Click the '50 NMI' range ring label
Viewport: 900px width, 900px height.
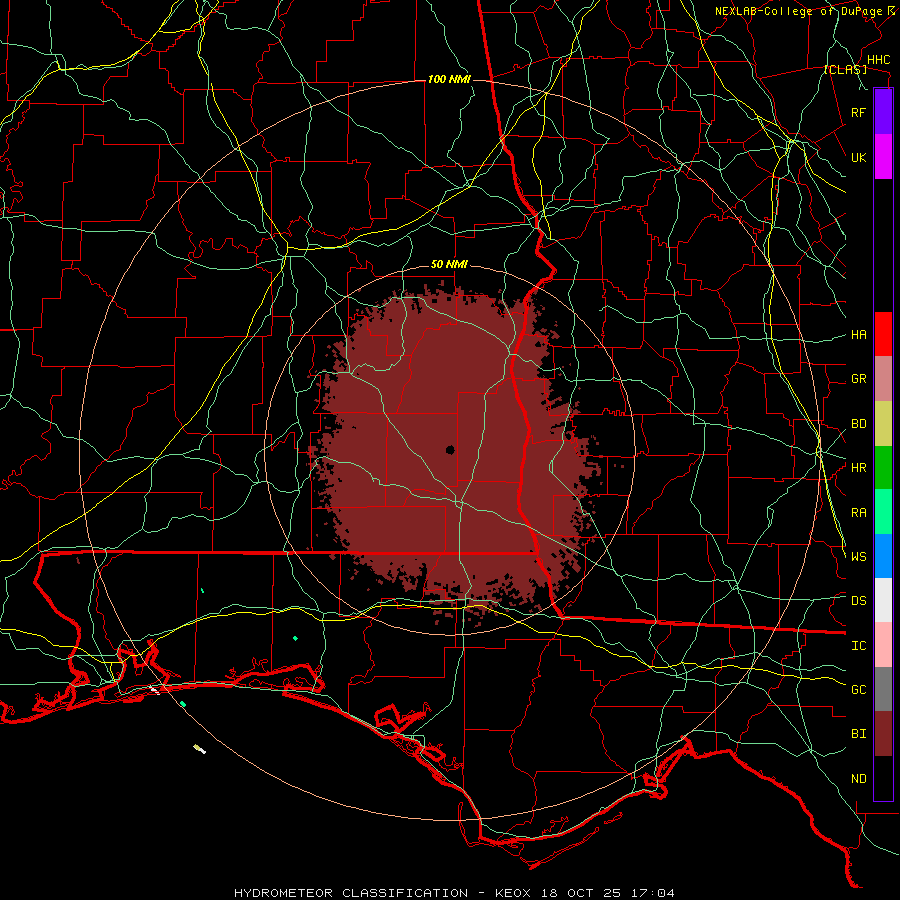pyautogui.click(x=449, y=264)
